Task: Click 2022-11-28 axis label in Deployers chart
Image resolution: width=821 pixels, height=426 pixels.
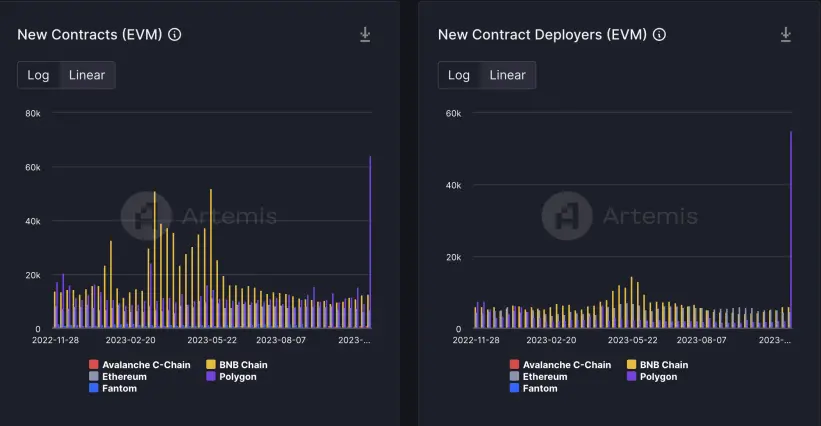Action: coord(476,340)
